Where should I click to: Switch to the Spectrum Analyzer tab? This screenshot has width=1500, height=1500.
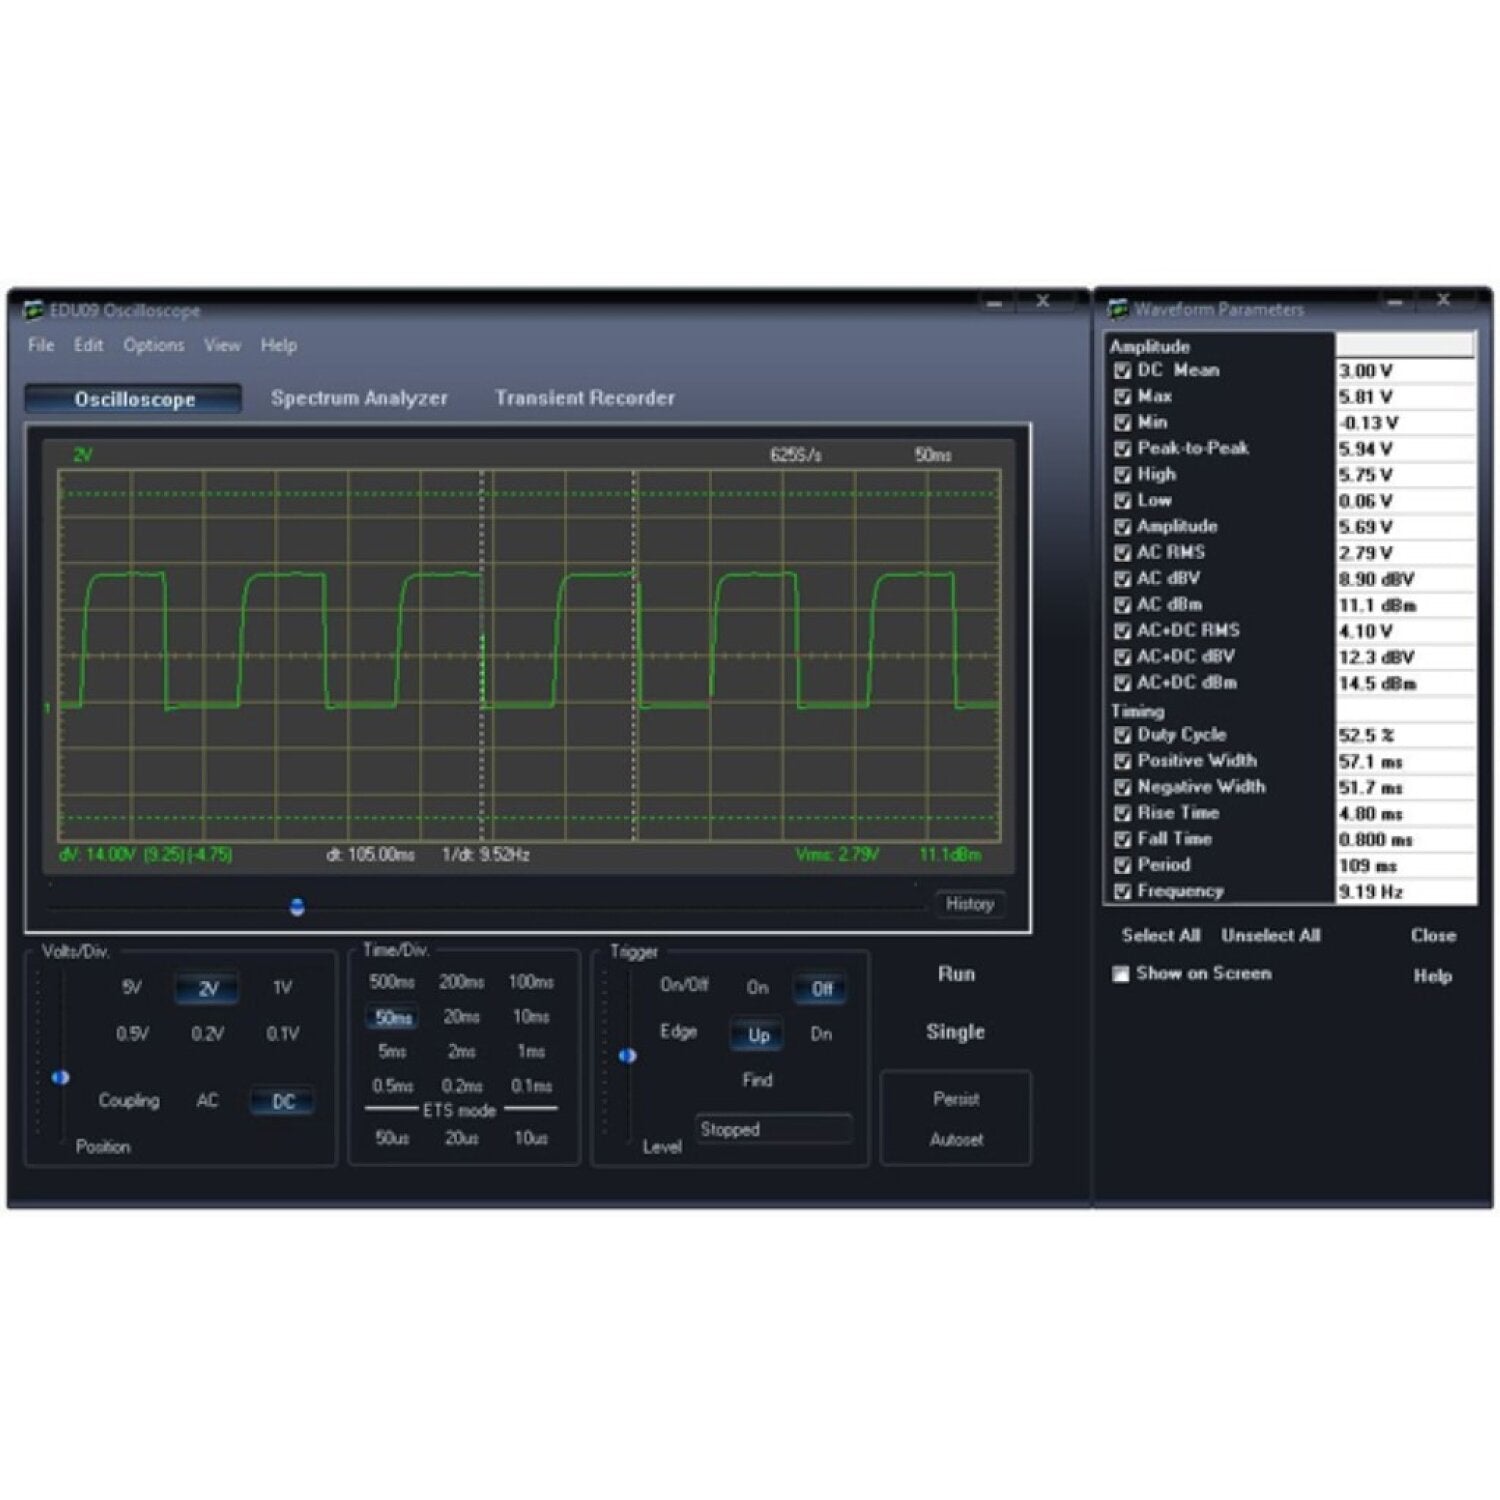point(359,398)
